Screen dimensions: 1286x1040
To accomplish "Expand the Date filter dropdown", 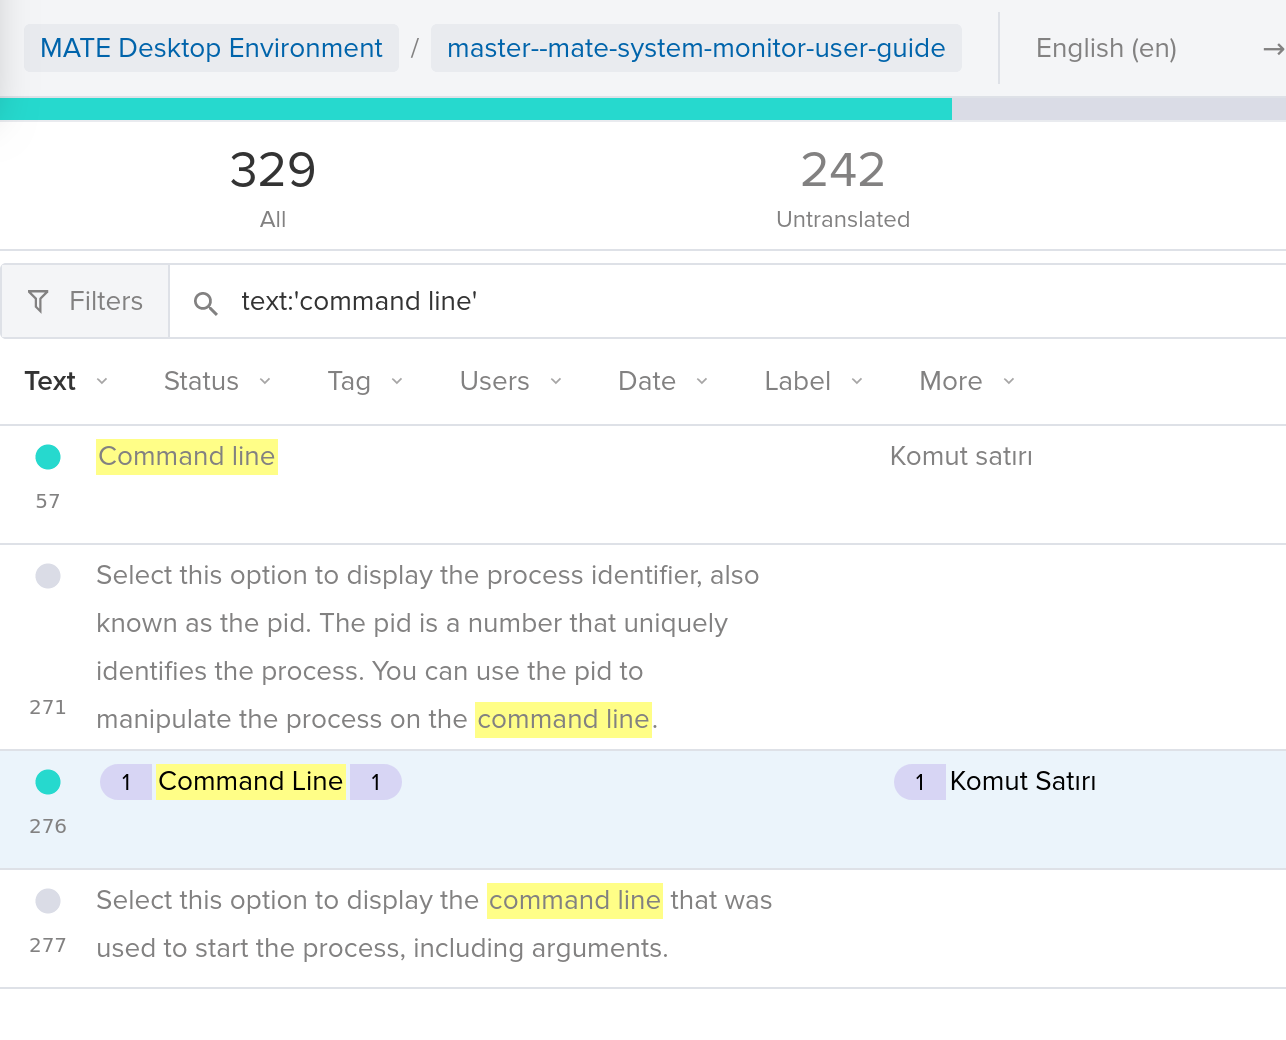I will [x=661, y=381].
